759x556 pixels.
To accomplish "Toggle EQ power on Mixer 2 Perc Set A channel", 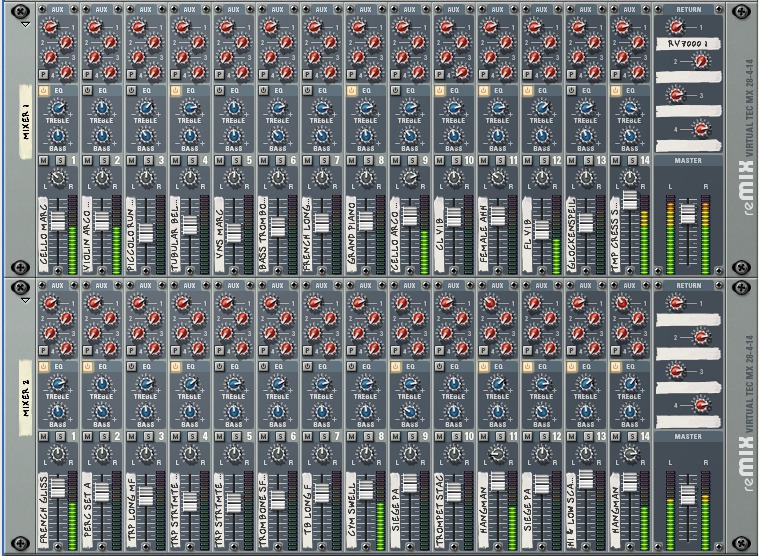I will (87, 368).
